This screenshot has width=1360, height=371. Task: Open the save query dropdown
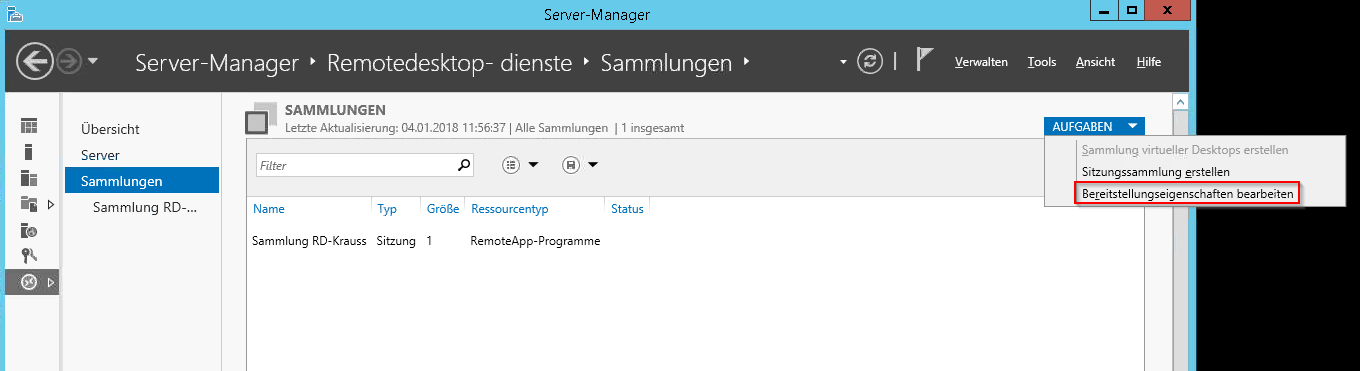(580, 165)
